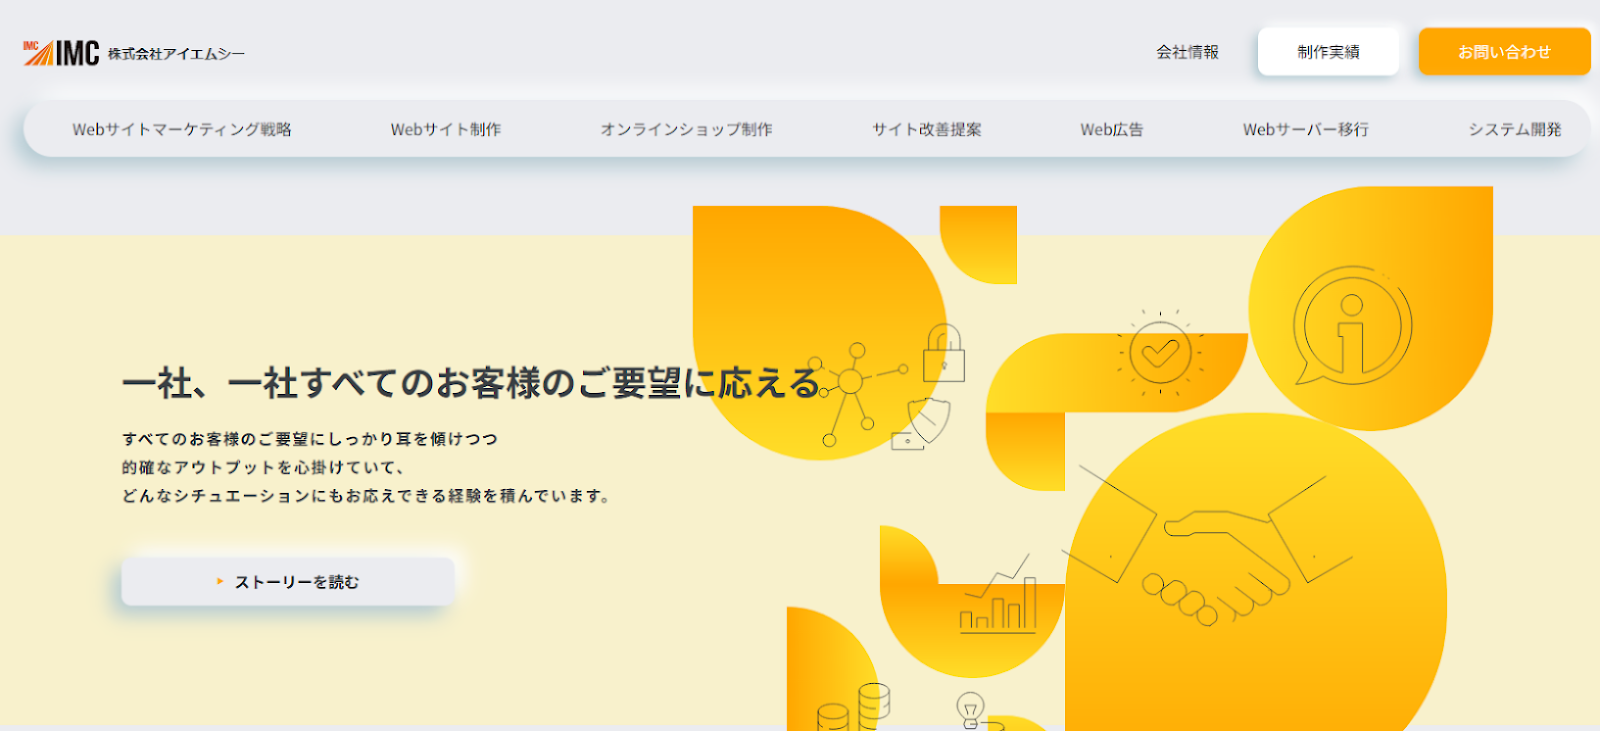Open the 会社情報 link
1600x731 pixels.
[1187, 52]
